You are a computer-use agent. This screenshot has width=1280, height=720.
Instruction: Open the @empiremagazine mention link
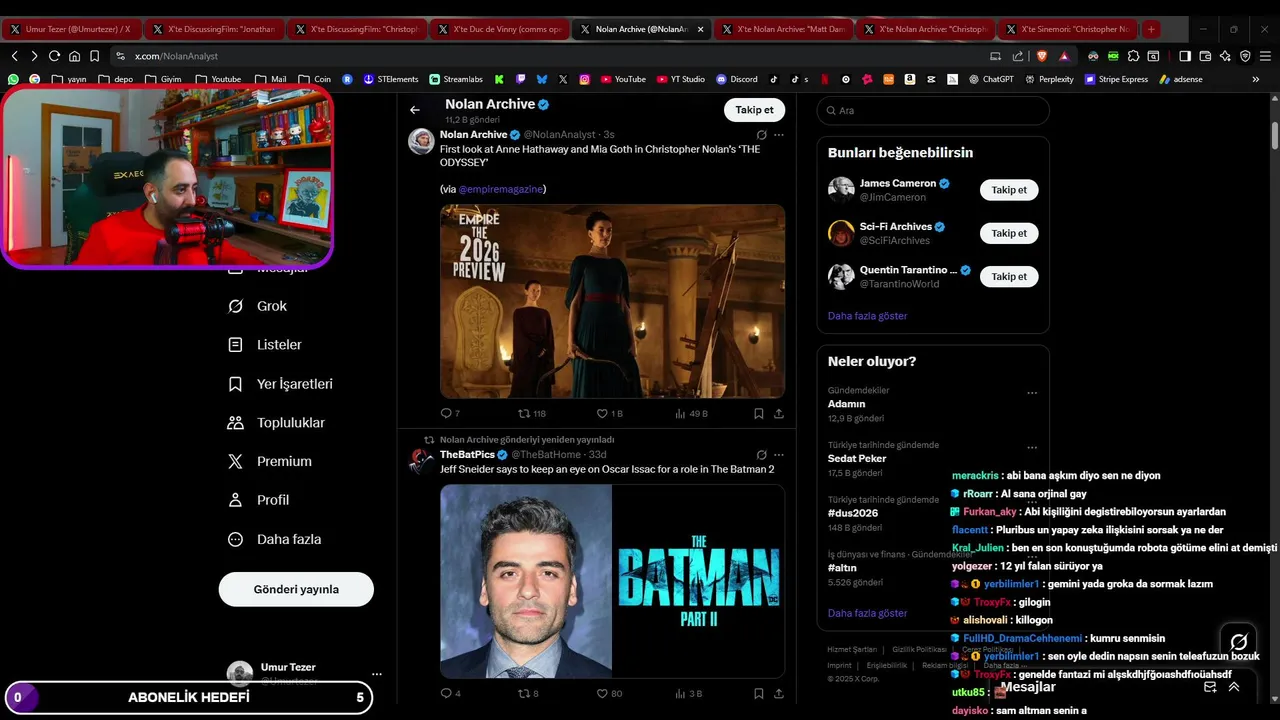pyautogui.click(x=500, y=189)
